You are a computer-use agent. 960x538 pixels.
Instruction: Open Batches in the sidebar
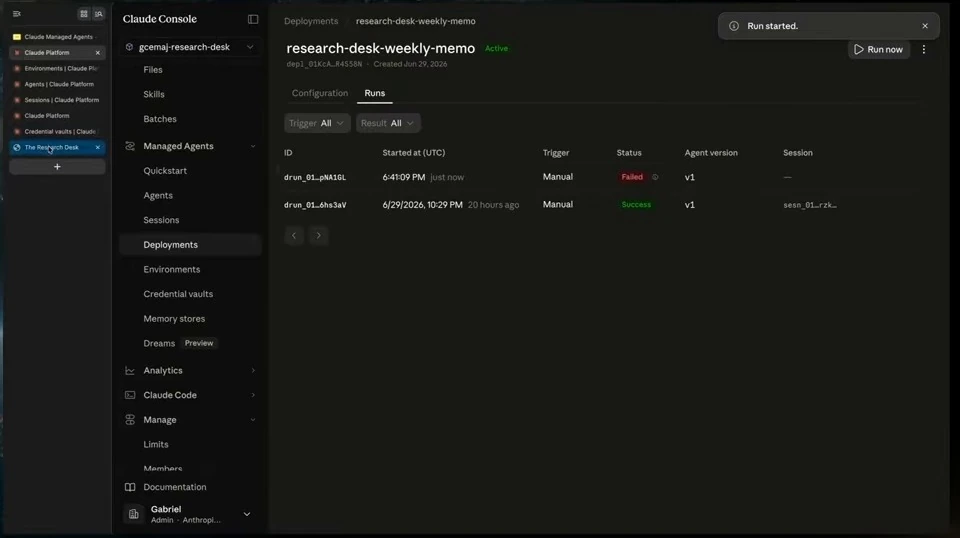point(160,119)
